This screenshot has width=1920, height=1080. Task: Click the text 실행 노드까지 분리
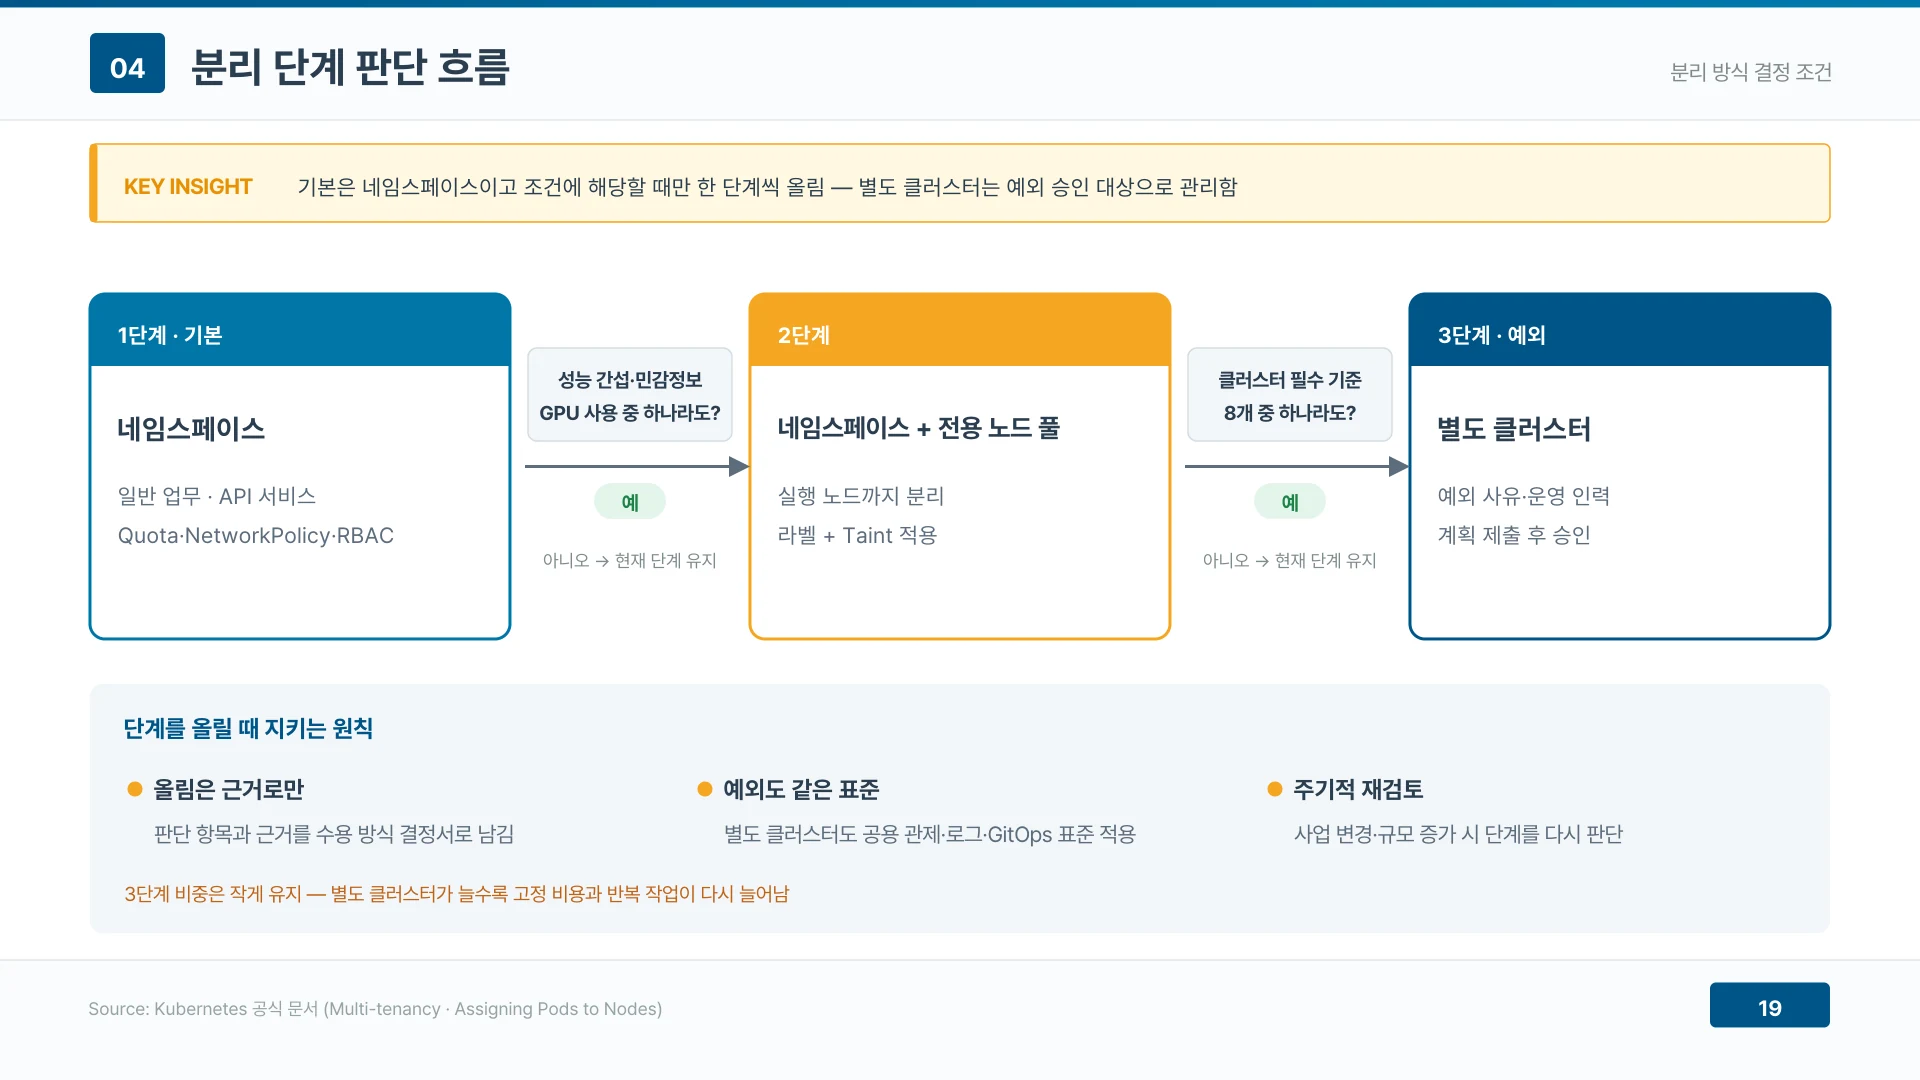pos(861,496)
